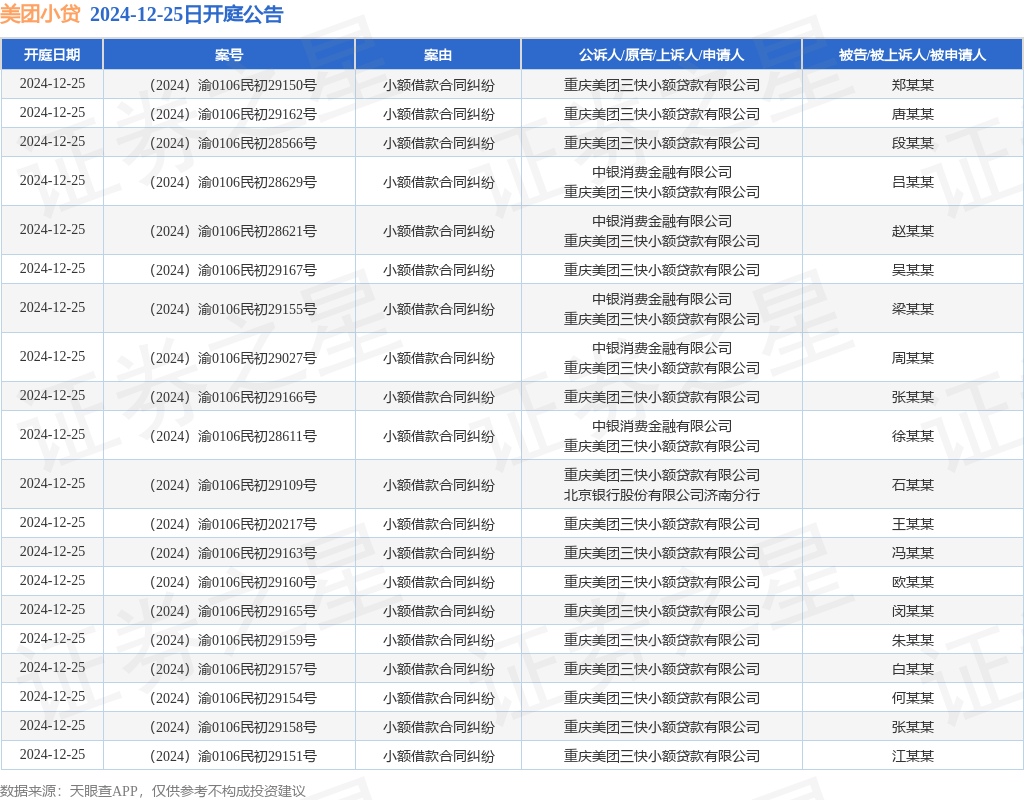Select defendant 王某某
Image resolution: width=1024 pixels, height=800 pixels.
click(x=912, y=524)
